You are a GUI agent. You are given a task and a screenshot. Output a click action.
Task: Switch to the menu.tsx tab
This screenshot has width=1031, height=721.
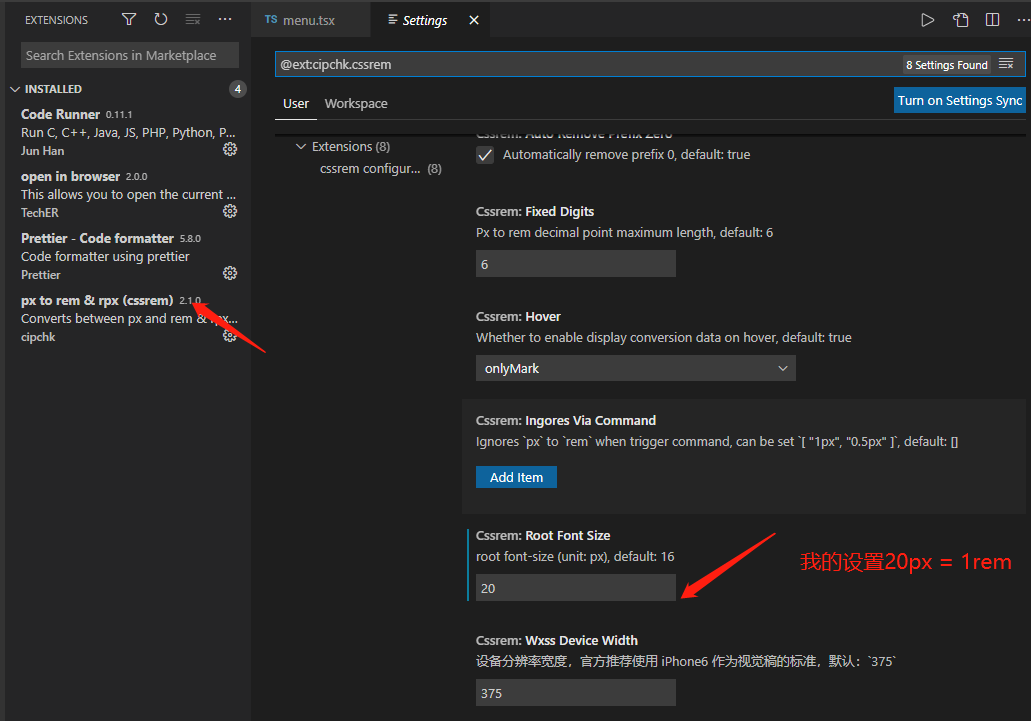pyautogui.click(x=310, y=19)
